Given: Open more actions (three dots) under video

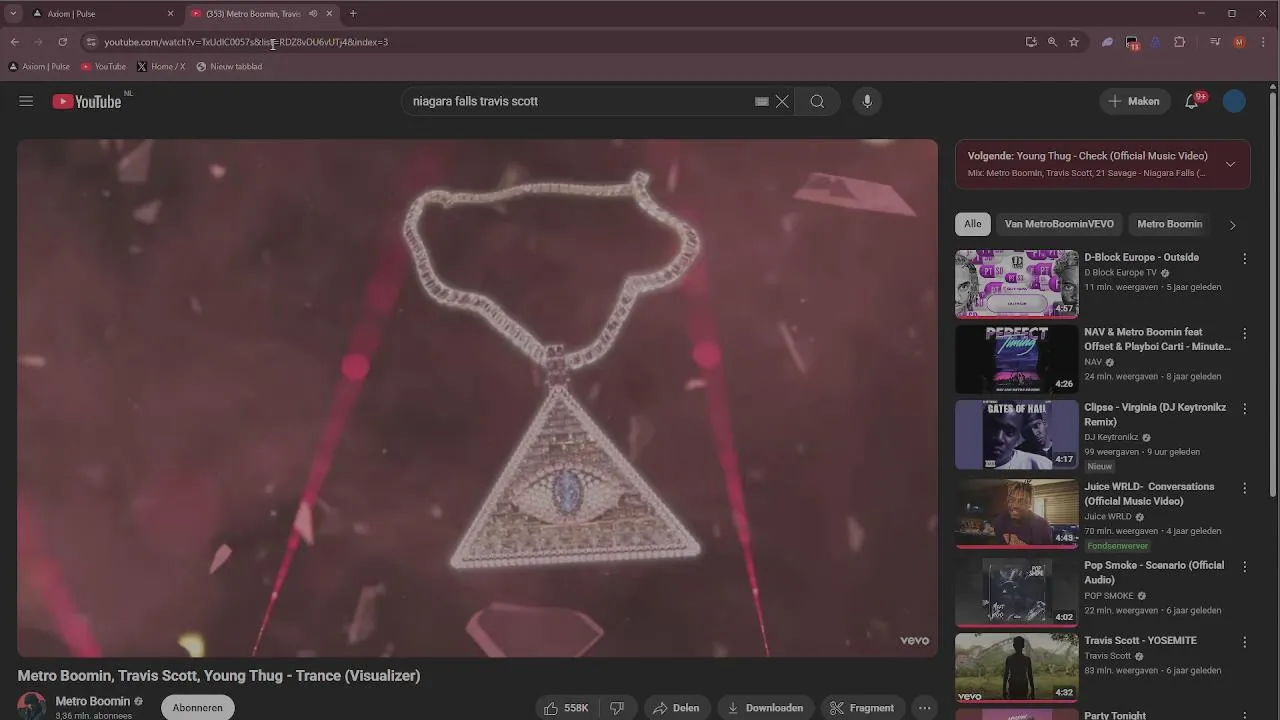Looking at the screenshot, I should click(925, 708).
